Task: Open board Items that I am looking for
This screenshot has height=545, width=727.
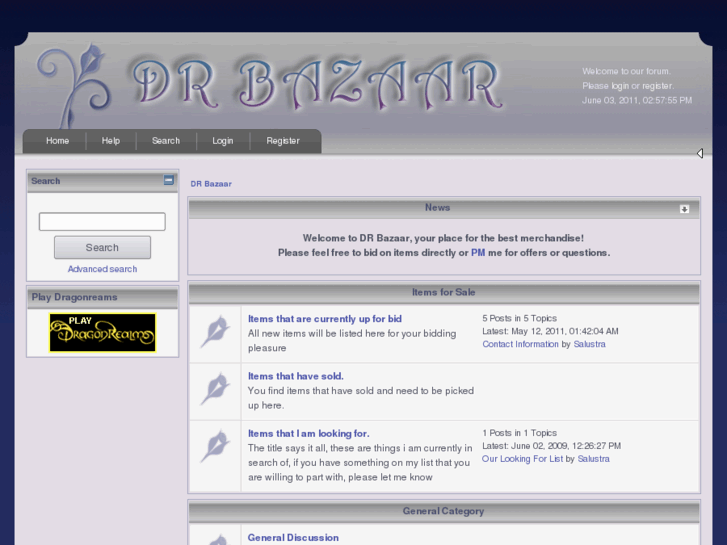Action: click(x=308, y=434)
